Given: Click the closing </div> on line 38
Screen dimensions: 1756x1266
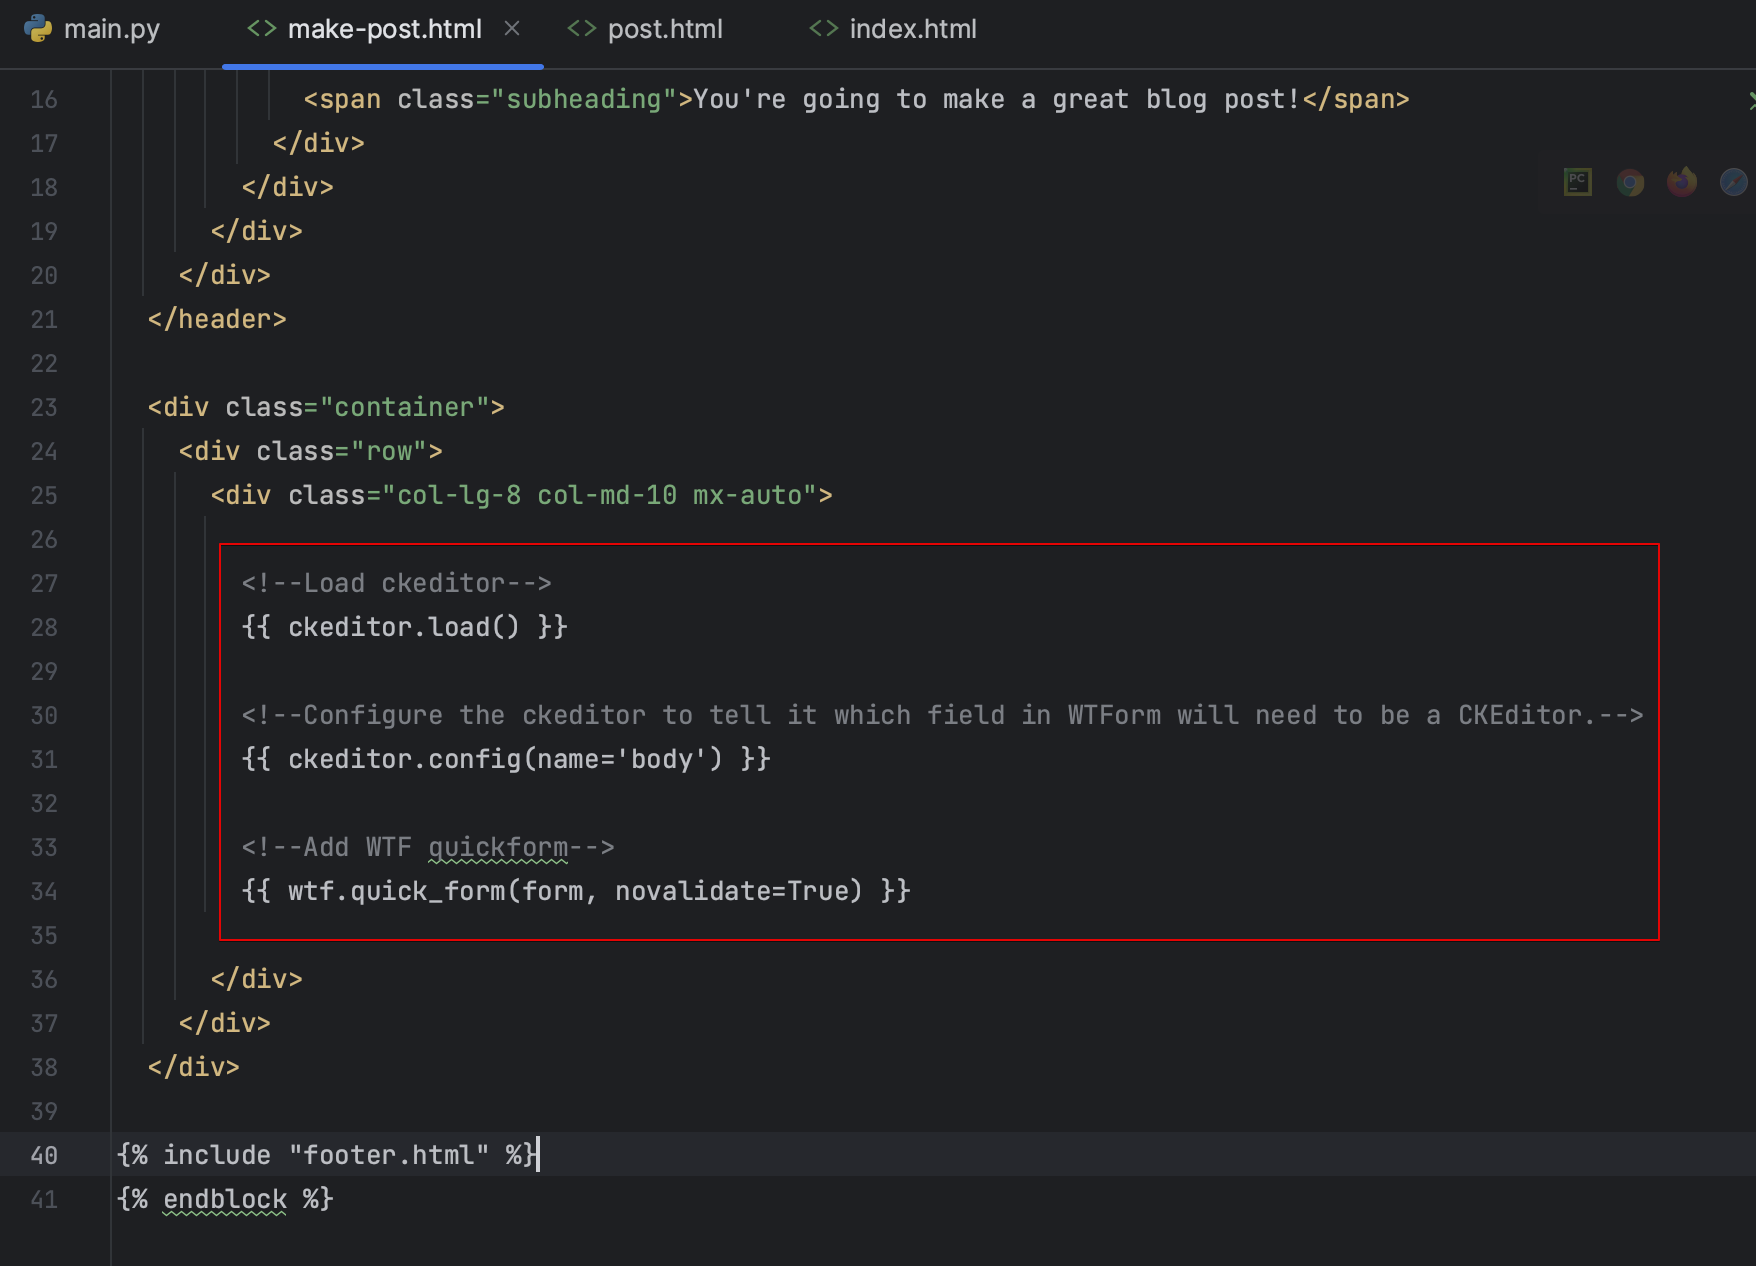Looking at the screenshot, I should pyautogui.click(x=194, y=1067).
